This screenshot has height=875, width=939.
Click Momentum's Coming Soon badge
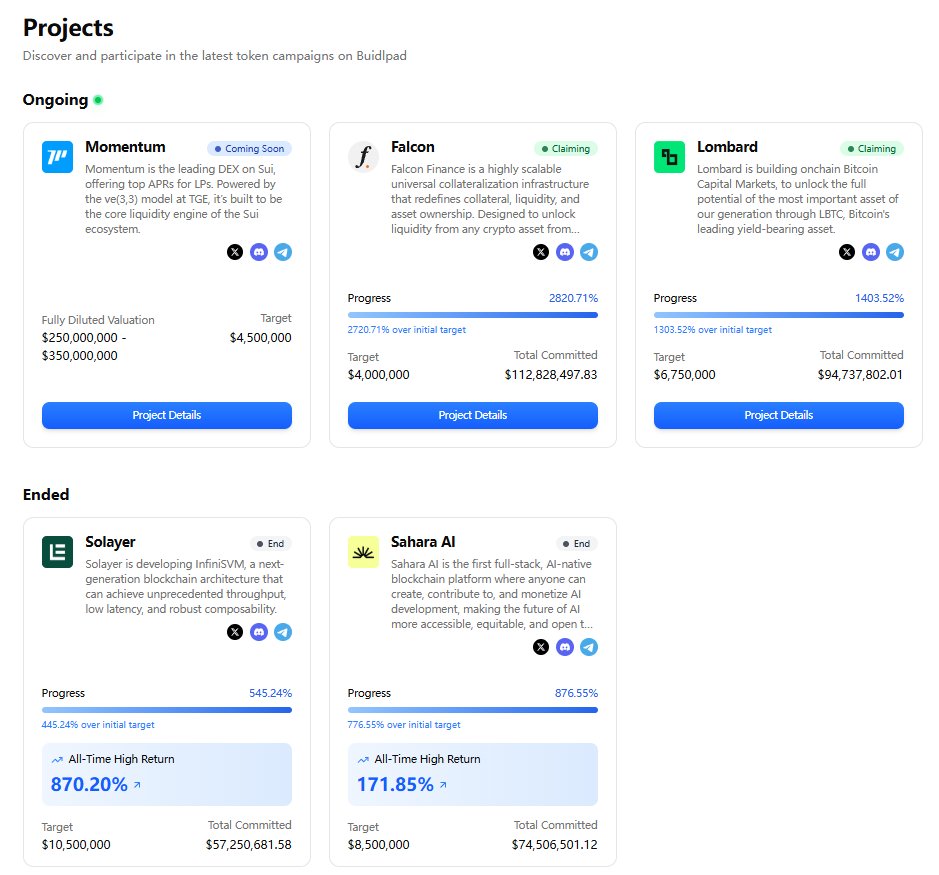[249, 149]
